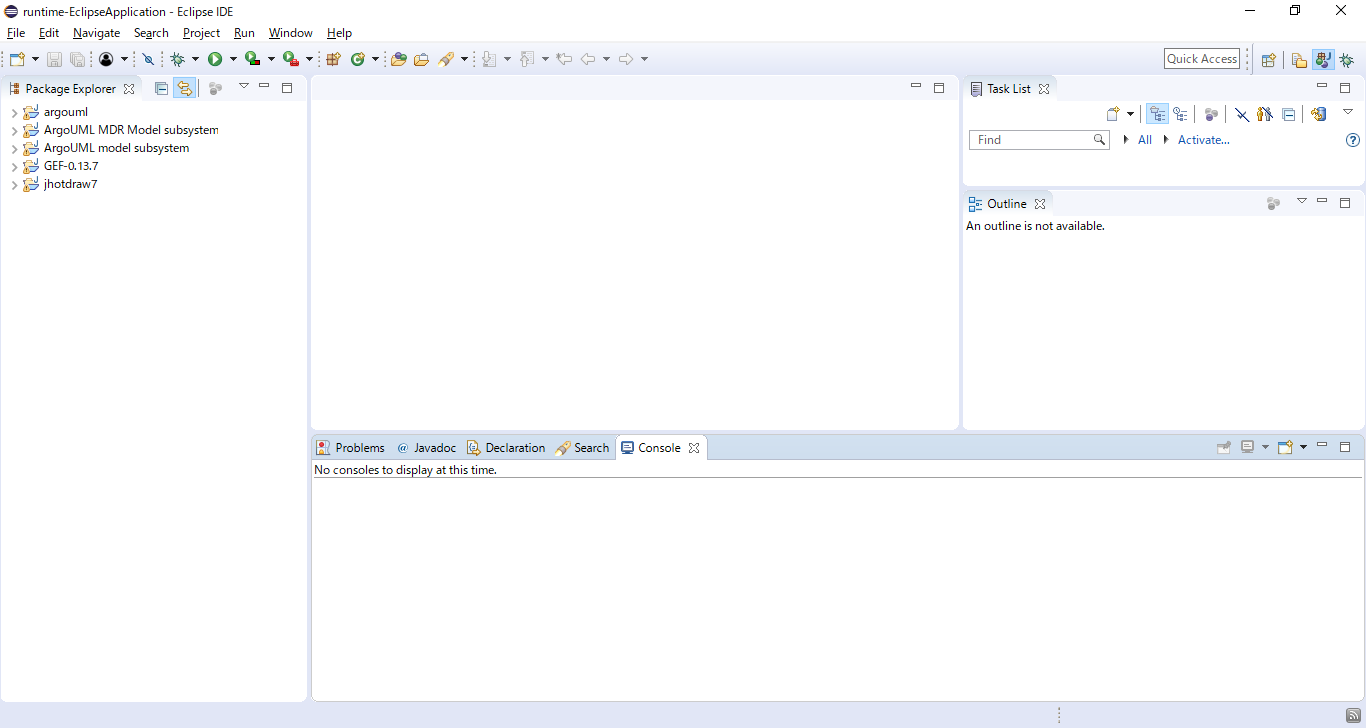Image resolution: width=1366 pixels, height=728 pixels.
Task: Expand ArgoUML model subsystem project
Action: click(x=14, y=148)
